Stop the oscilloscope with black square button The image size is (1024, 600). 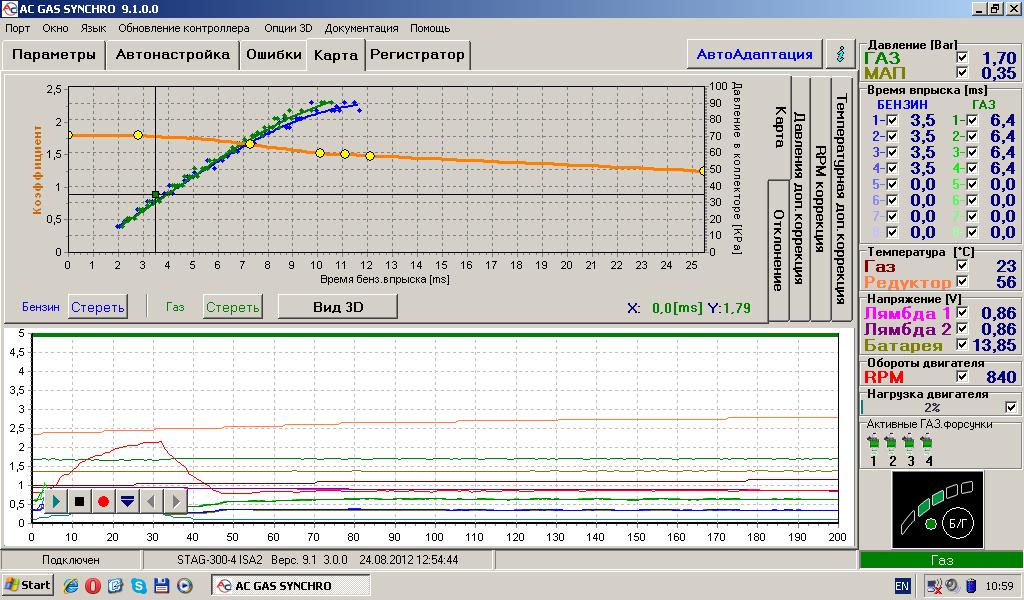[x=80, y=501]
